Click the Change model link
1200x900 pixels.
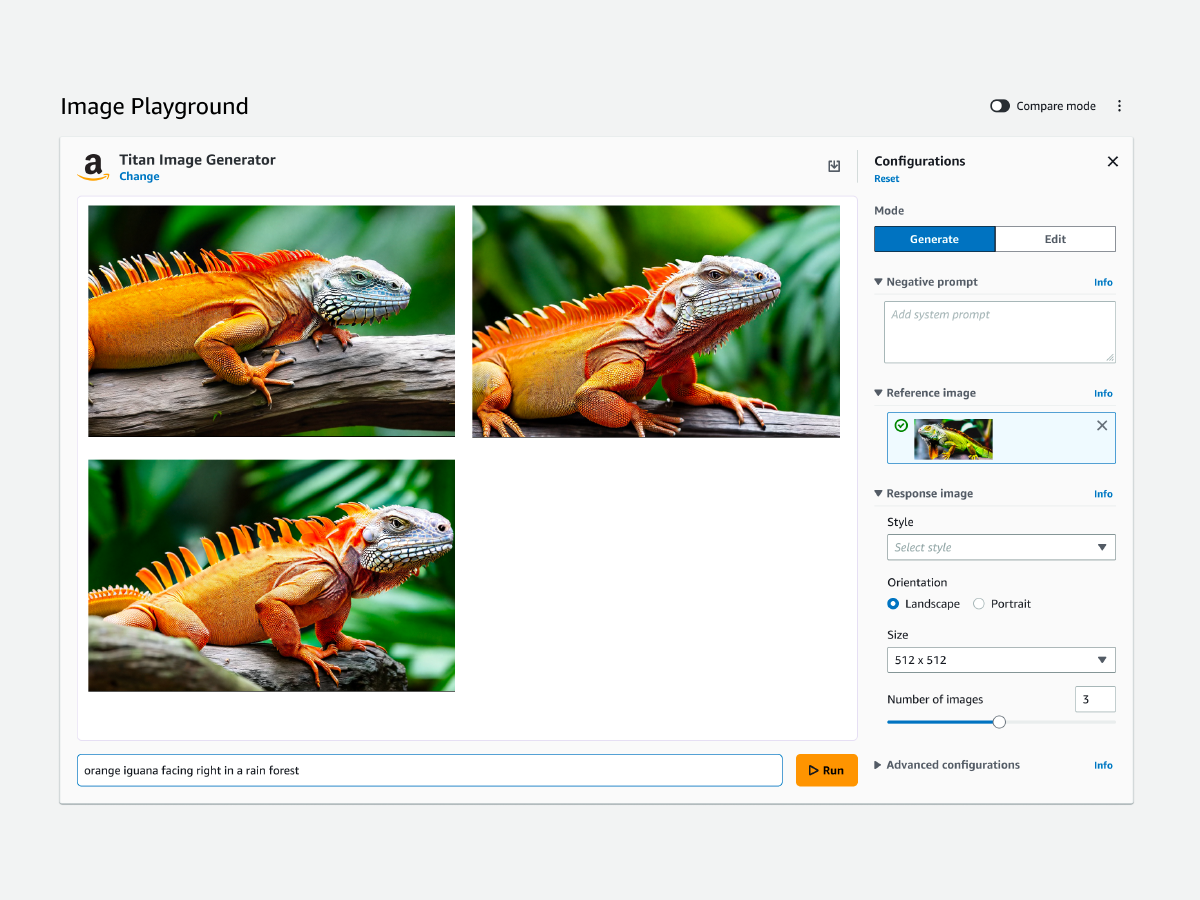[139, 177]
